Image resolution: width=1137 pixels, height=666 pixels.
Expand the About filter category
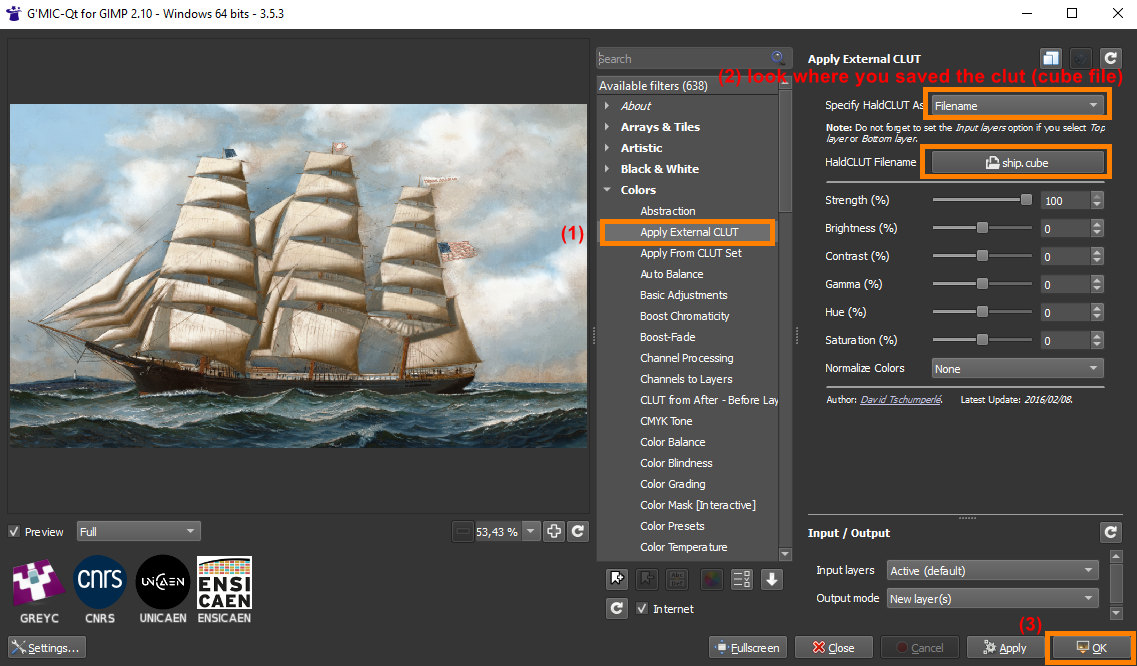607,106
